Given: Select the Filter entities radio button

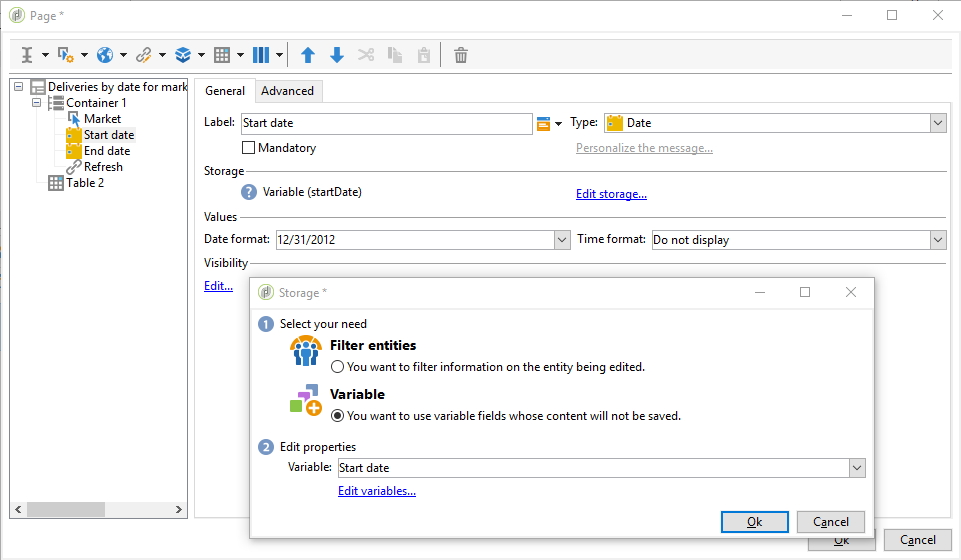Looking at the screenshot, I should point(337,367).
